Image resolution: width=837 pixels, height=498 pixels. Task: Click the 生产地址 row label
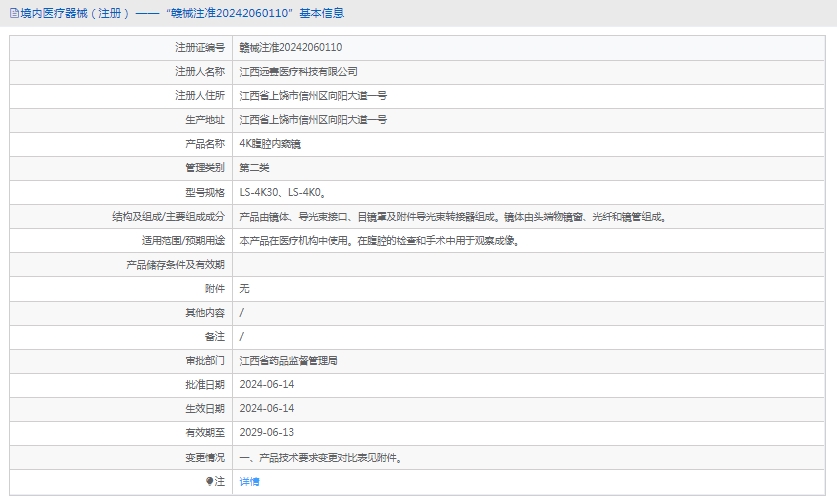[206, 119]
